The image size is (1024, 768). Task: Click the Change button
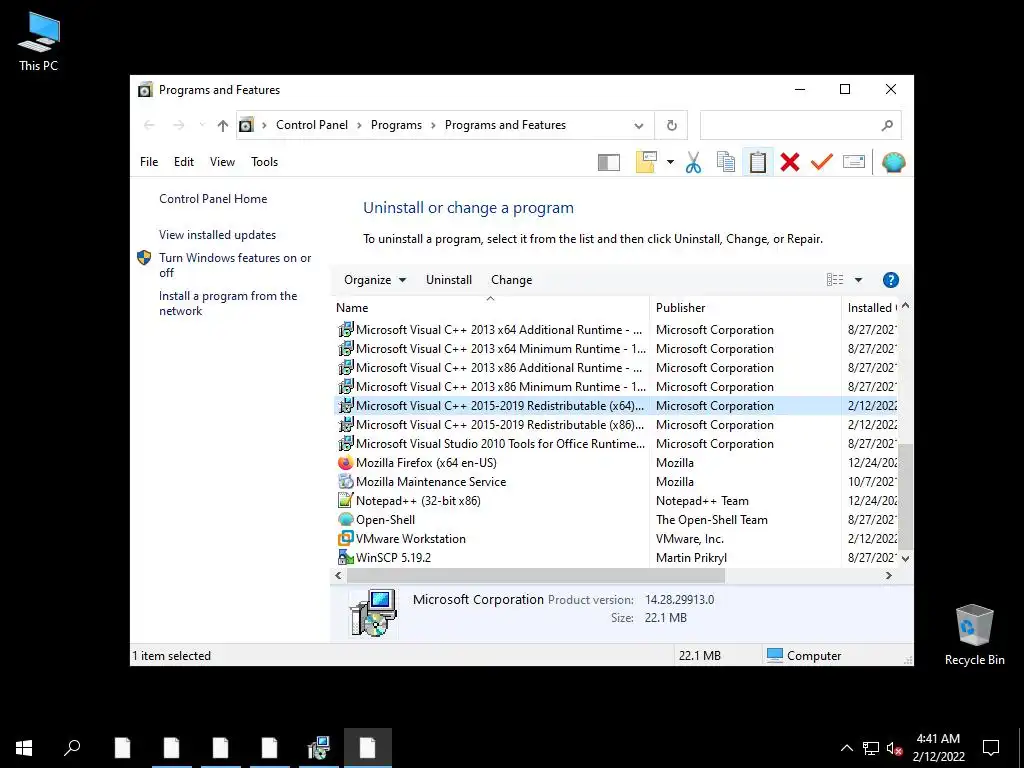coord(511,280)
